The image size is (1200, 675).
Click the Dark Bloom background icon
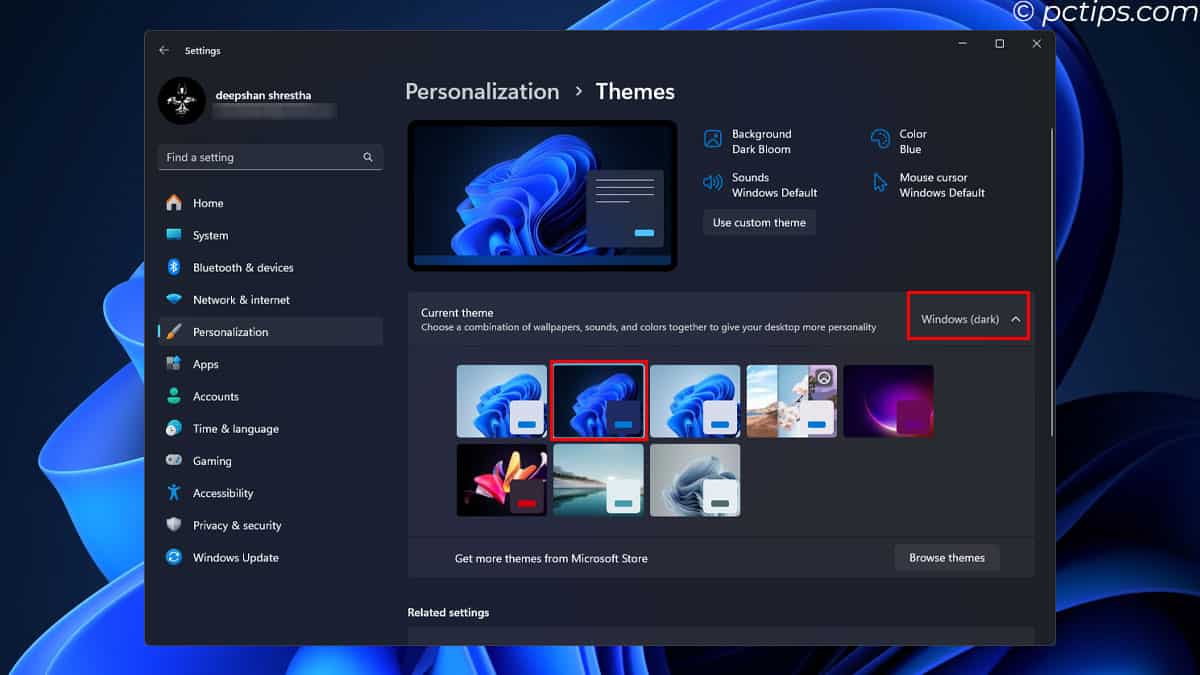click(x=712, y=141)
